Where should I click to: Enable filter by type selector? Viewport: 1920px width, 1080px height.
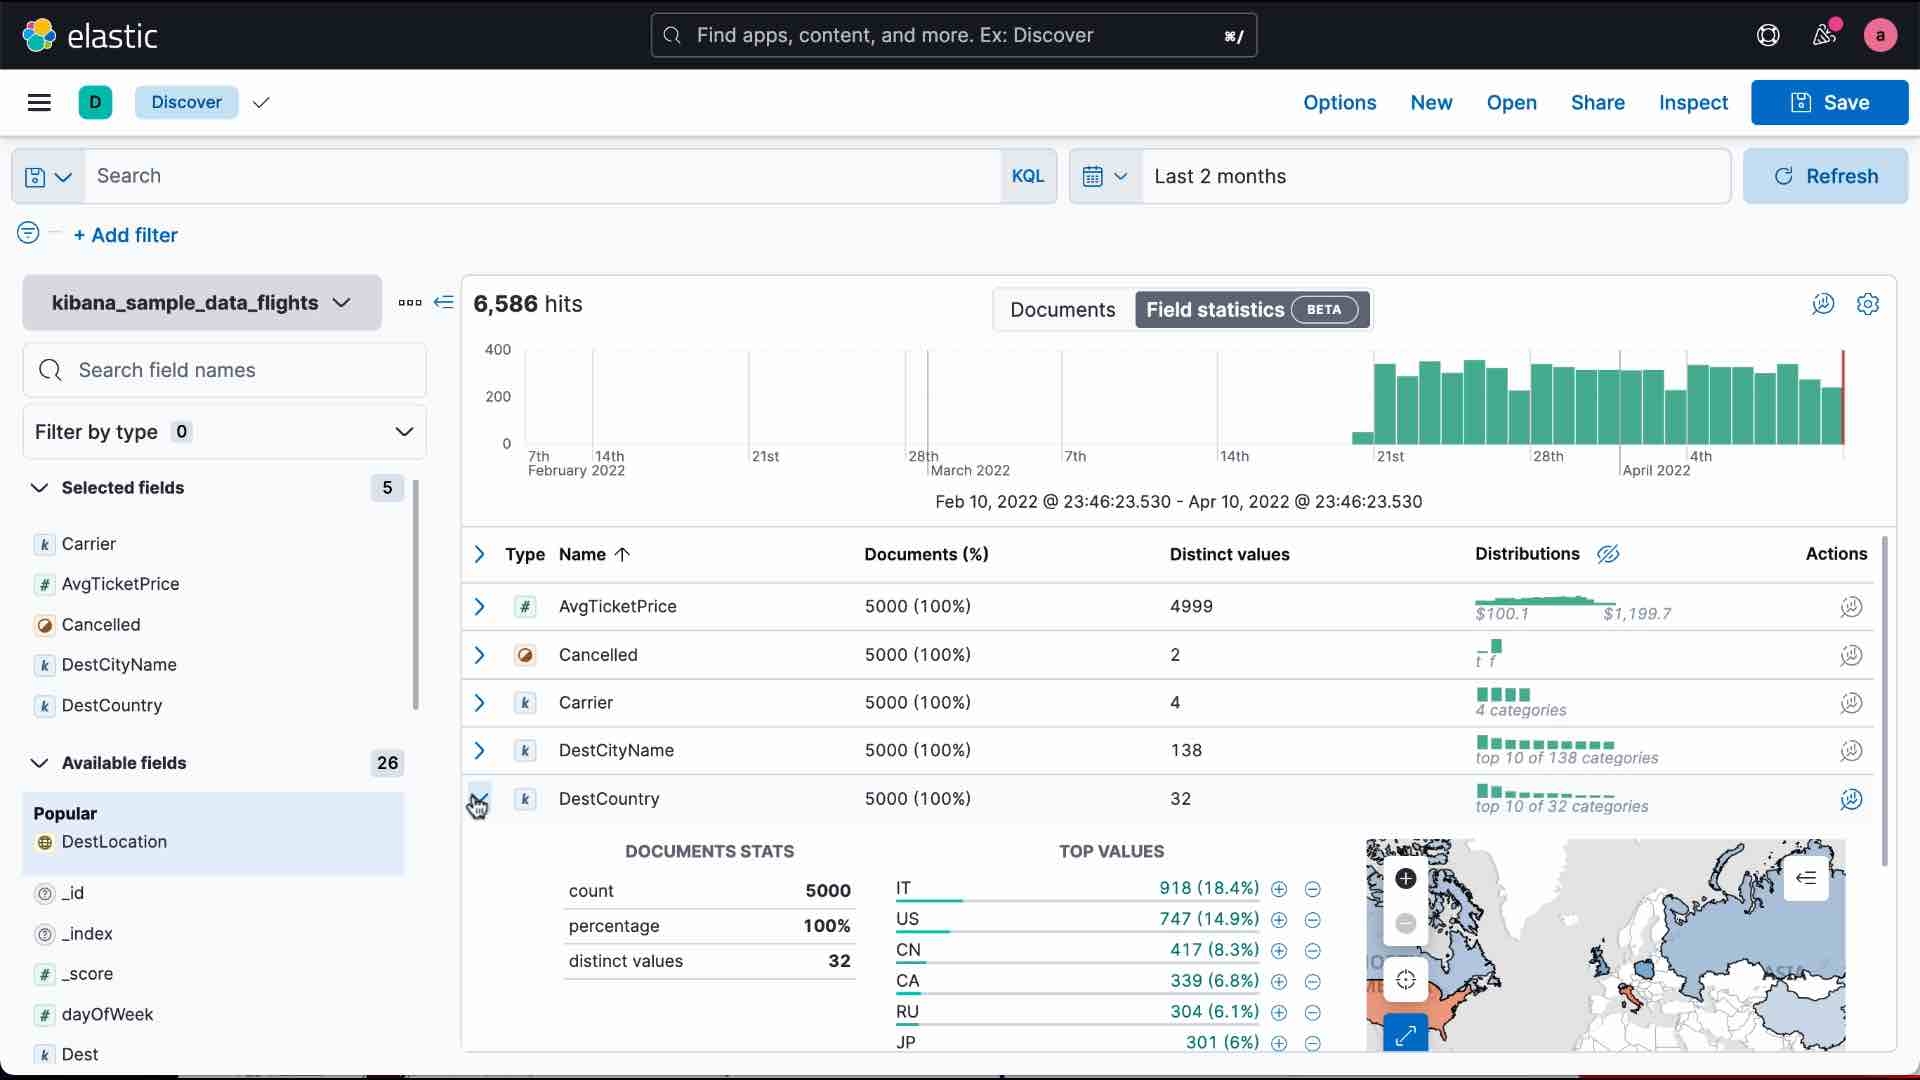(224, 431)
